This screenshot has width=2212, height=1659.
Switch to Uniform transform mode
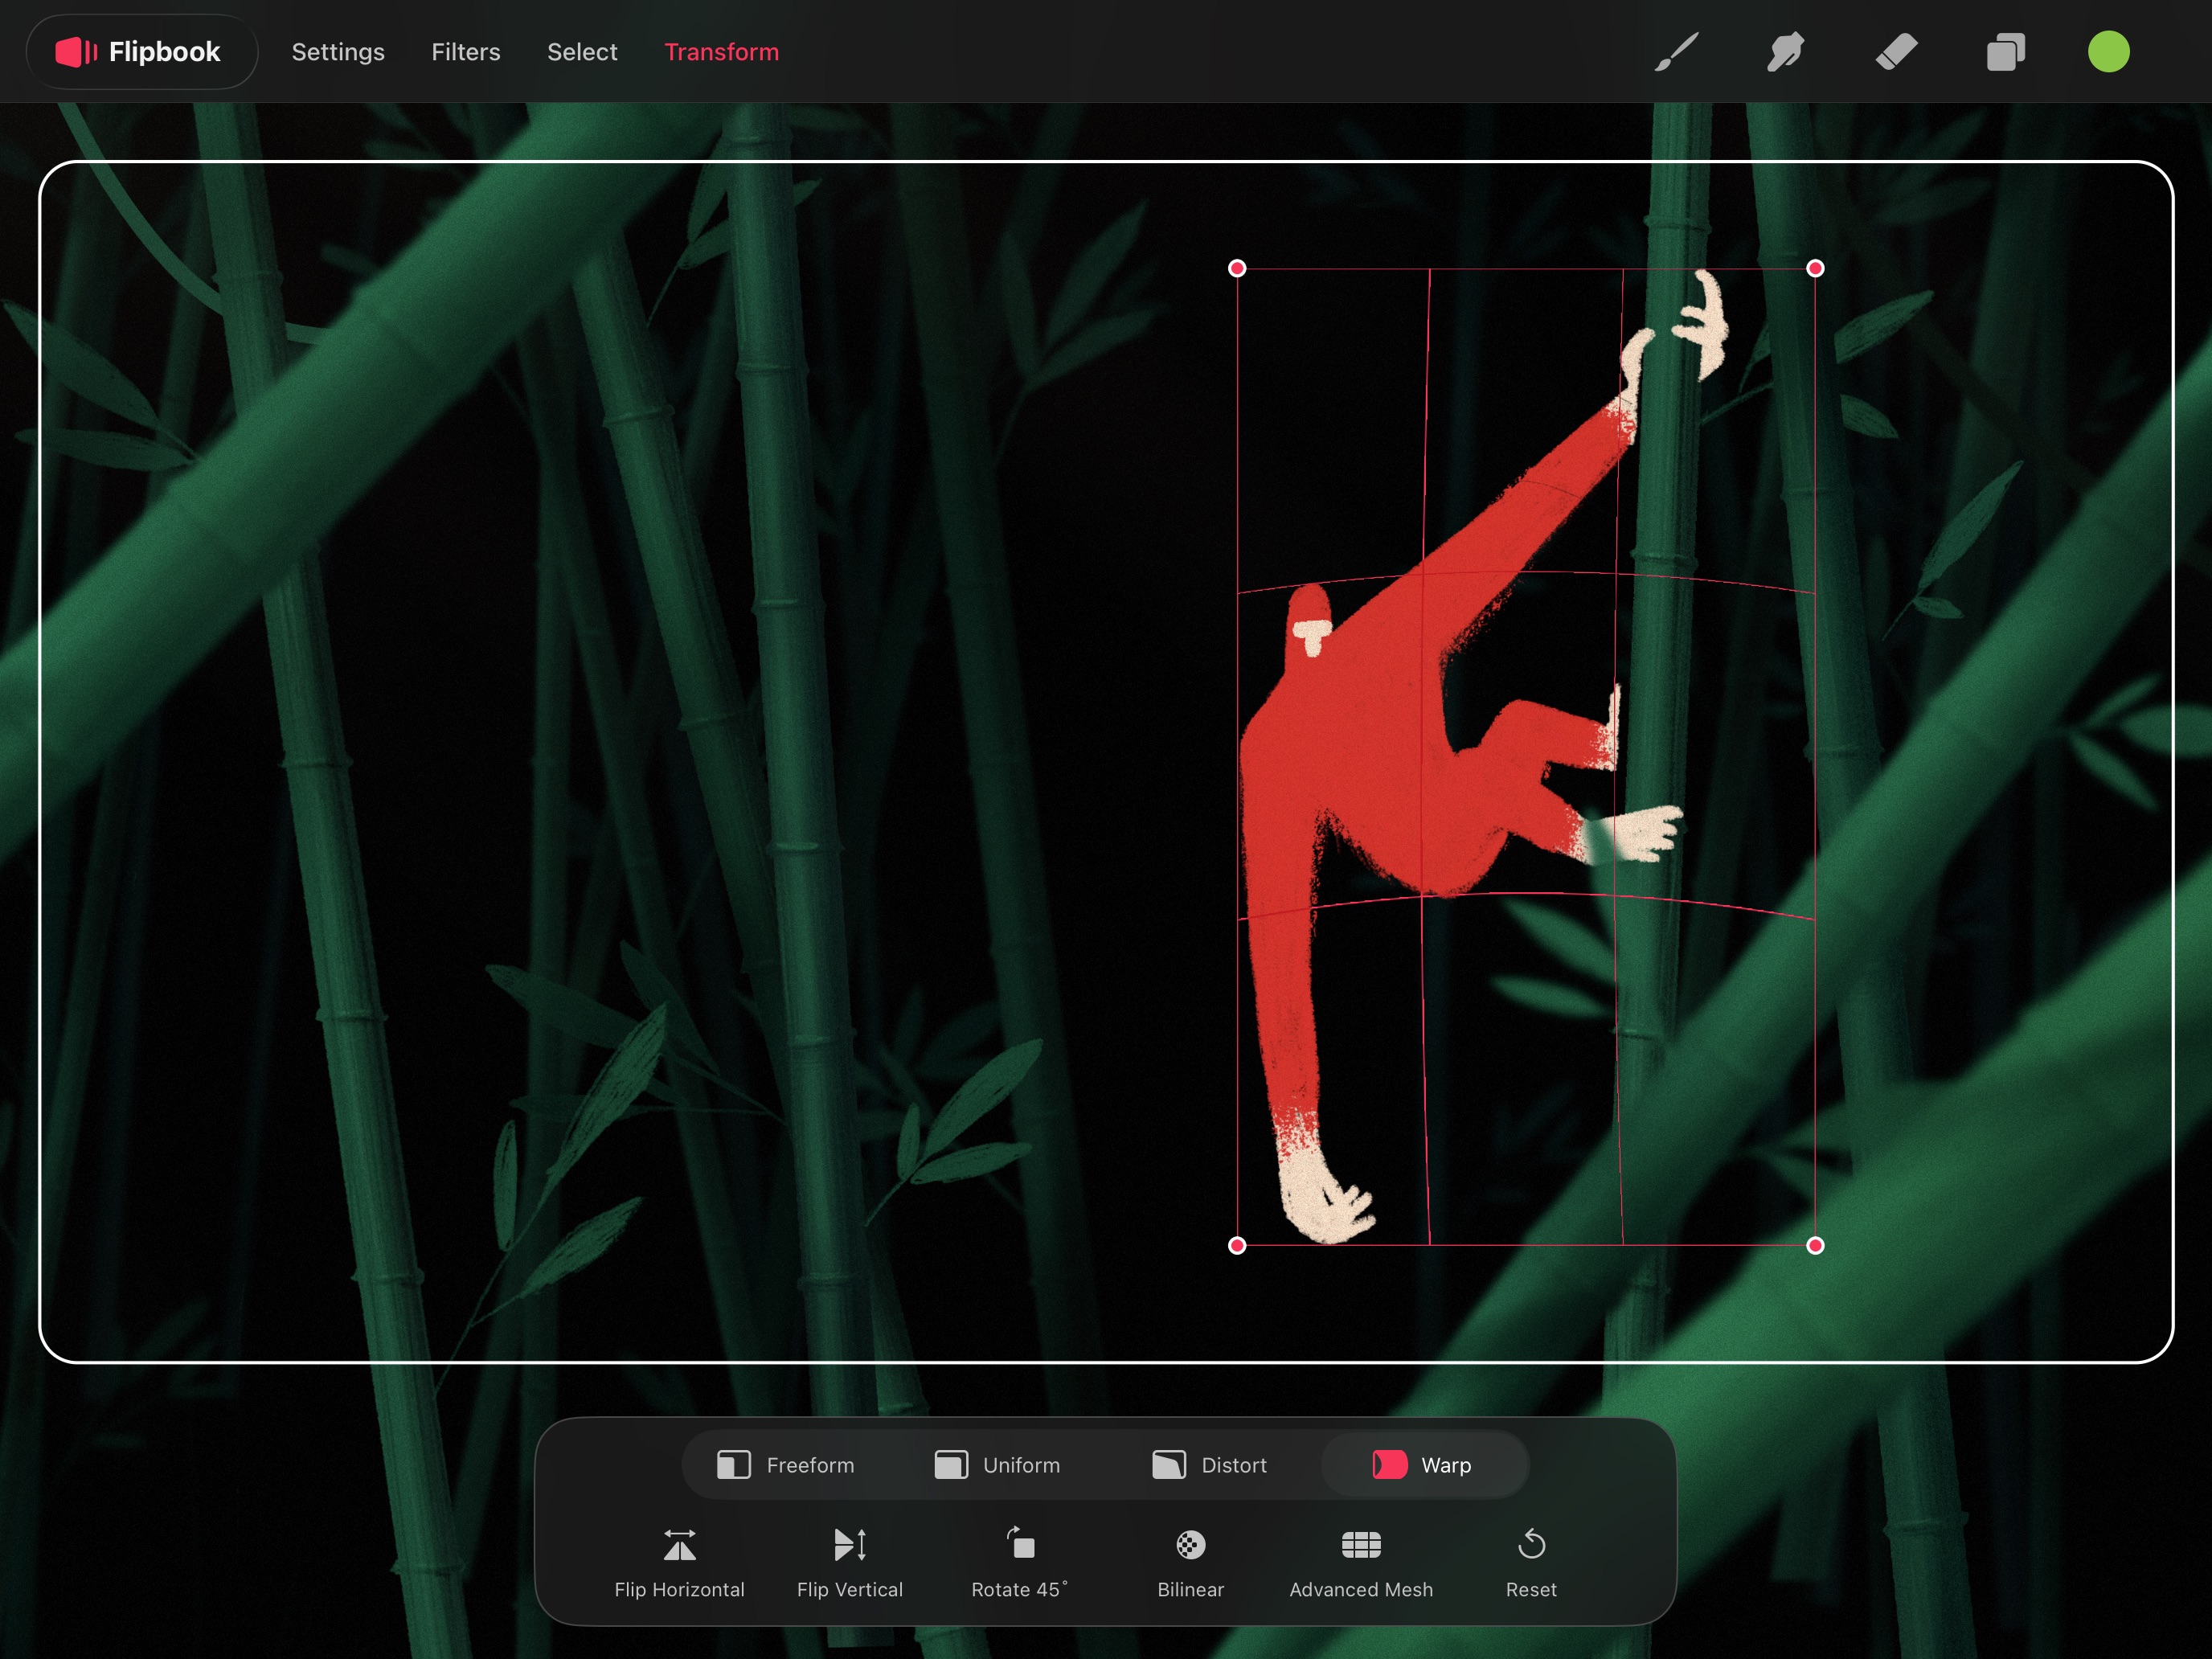[x=997, y=1465]
